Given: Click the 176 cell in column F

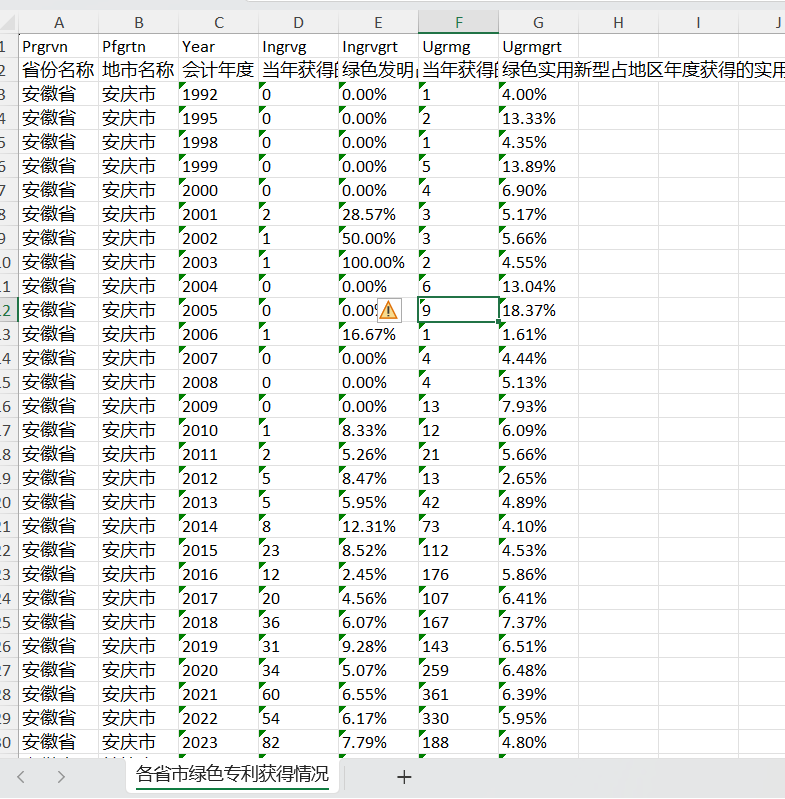Looking at the screenshot, I should 458,574.
